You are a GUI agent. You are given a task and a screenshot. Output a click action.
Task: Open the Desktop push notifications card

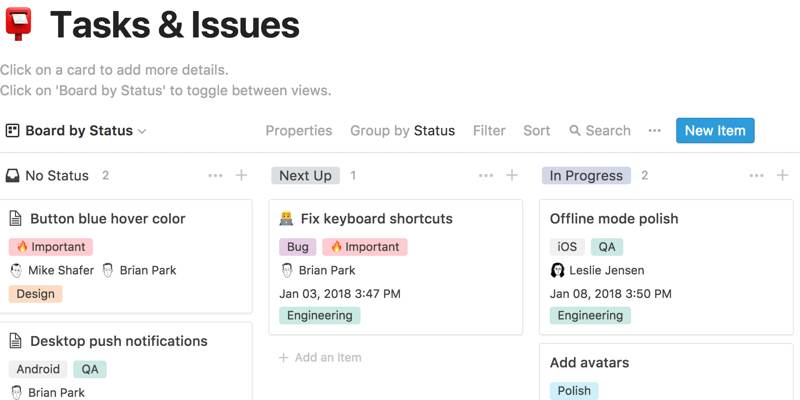126,361
